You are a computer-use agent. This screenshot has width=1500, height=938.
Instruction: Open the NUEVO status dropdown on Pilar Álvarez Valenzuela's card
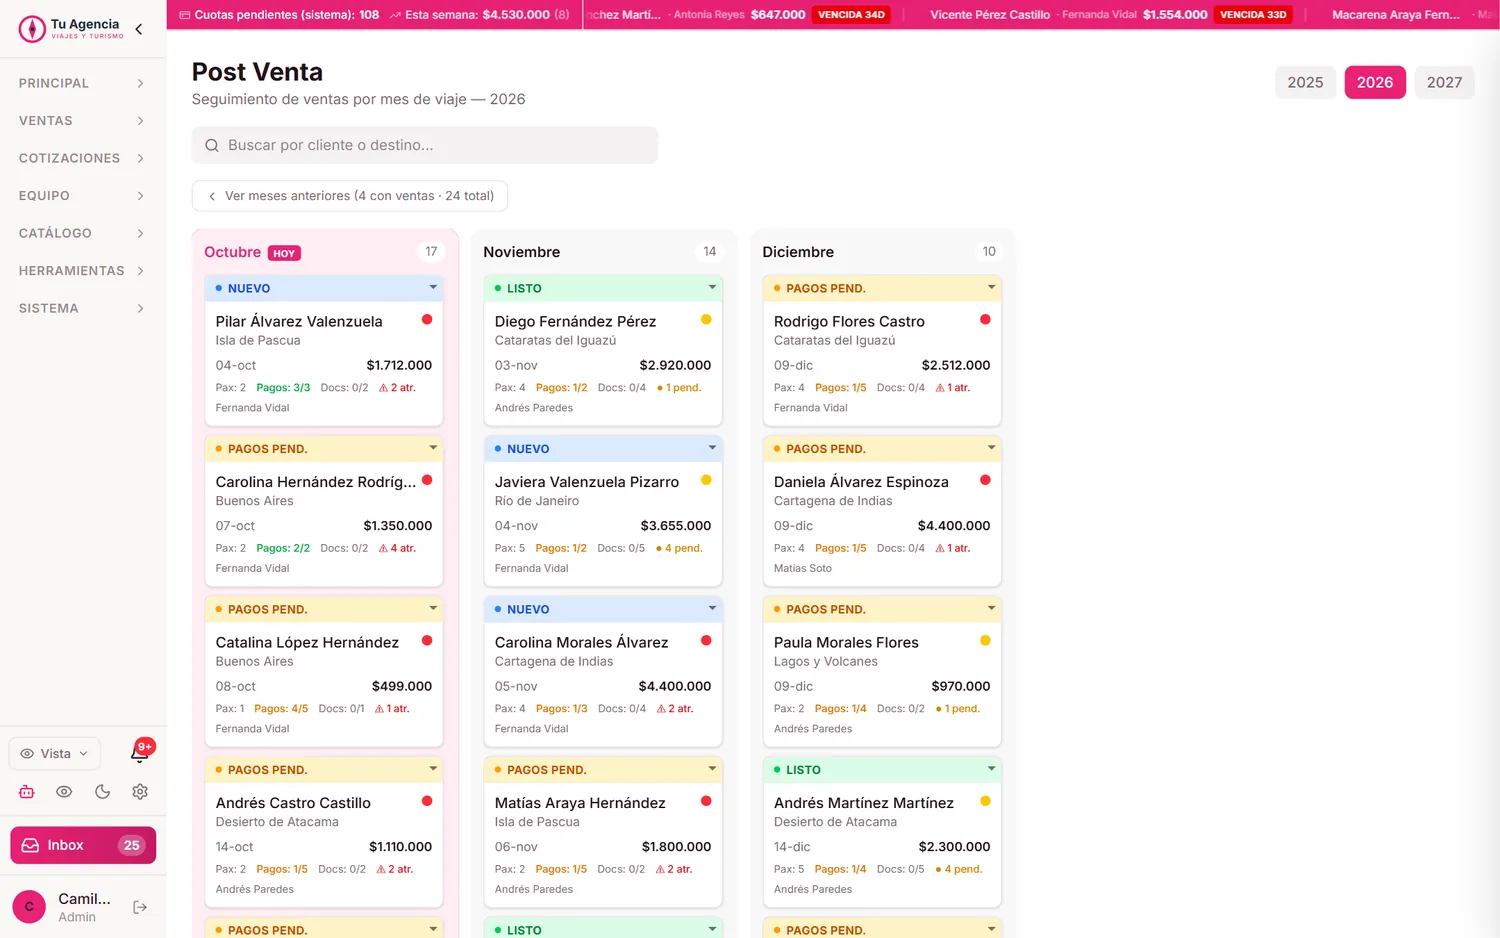pyautogui.click(x=324, y=288)
